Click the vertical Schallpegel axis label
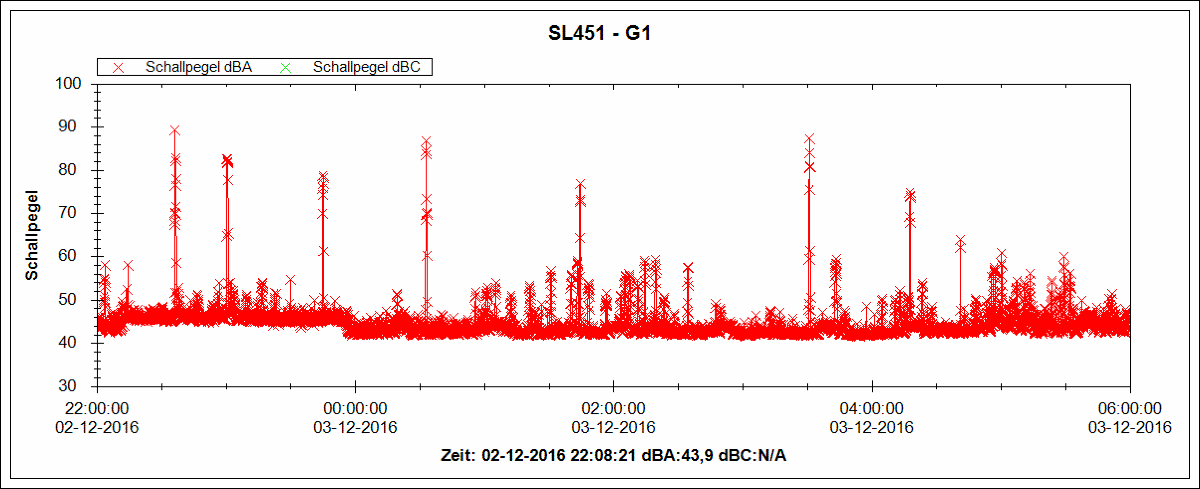The width and height of the screenshot is (1200, 489). tap(32, 233)
